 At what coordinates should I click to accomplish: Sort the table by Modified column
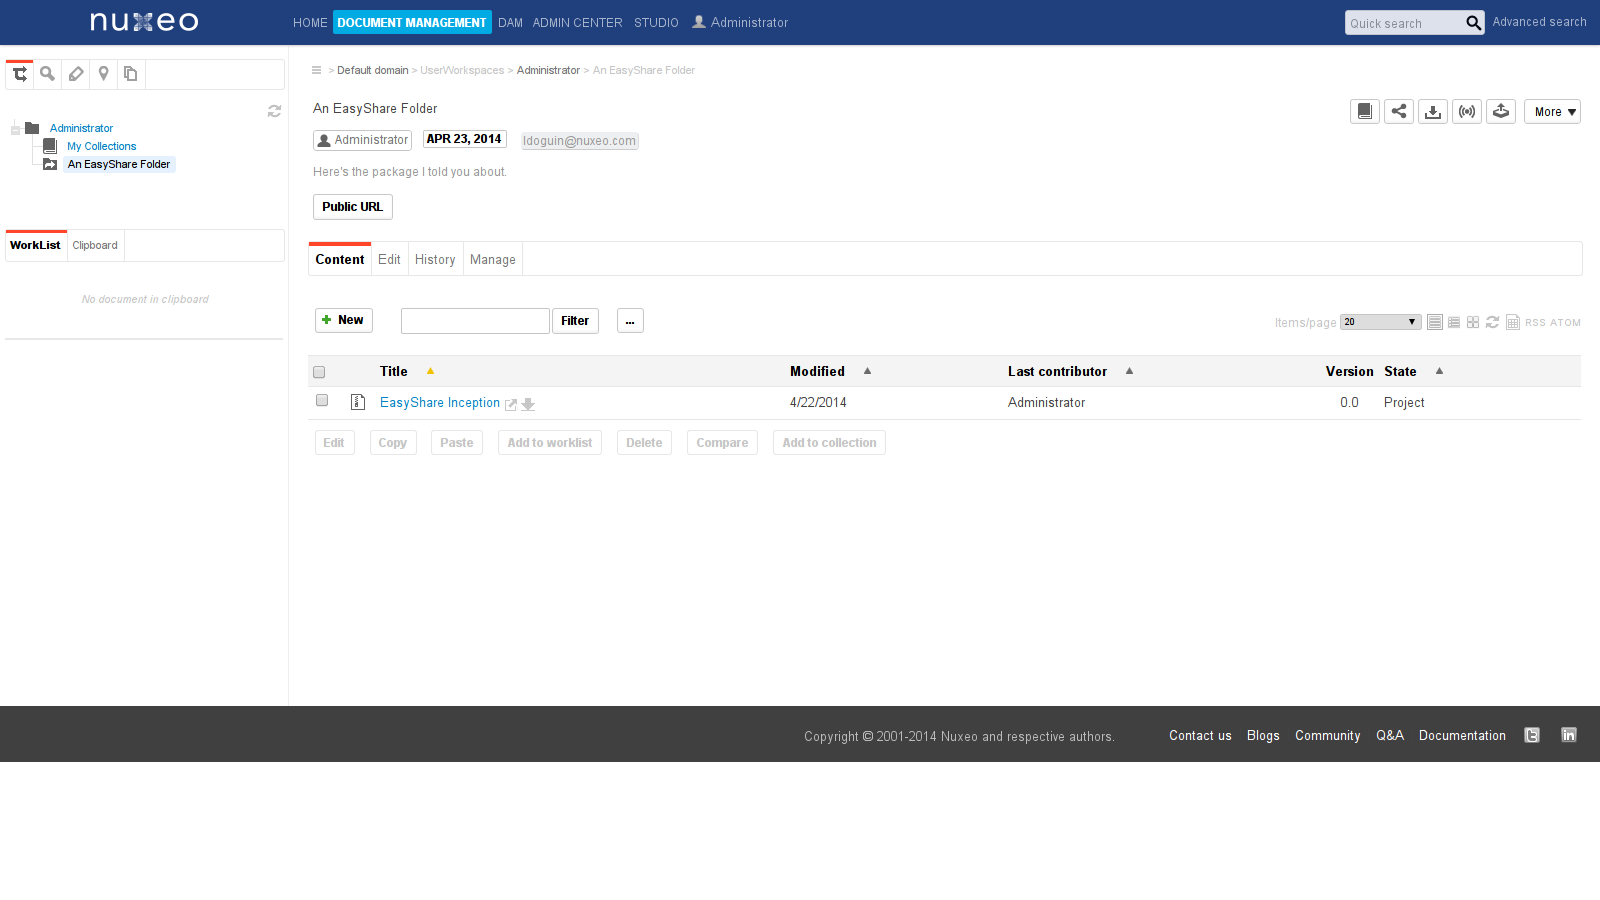pyautogui.click(x=817, y=371)
